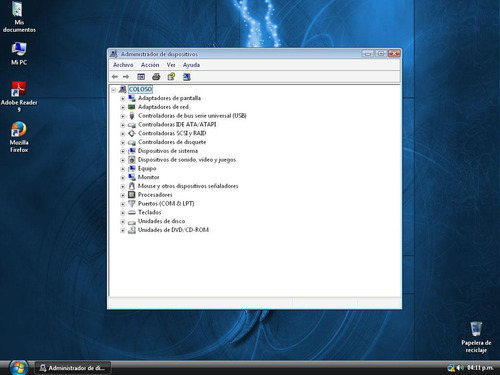The image size is (500, 375).
Task: Expand Adaptadores de red node
Action: [122, 107]
